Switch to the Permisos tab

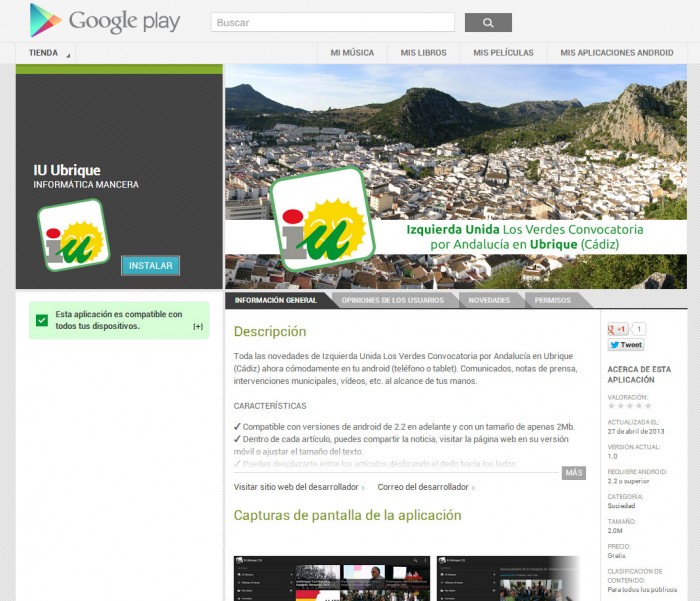(x=553, y=300)
